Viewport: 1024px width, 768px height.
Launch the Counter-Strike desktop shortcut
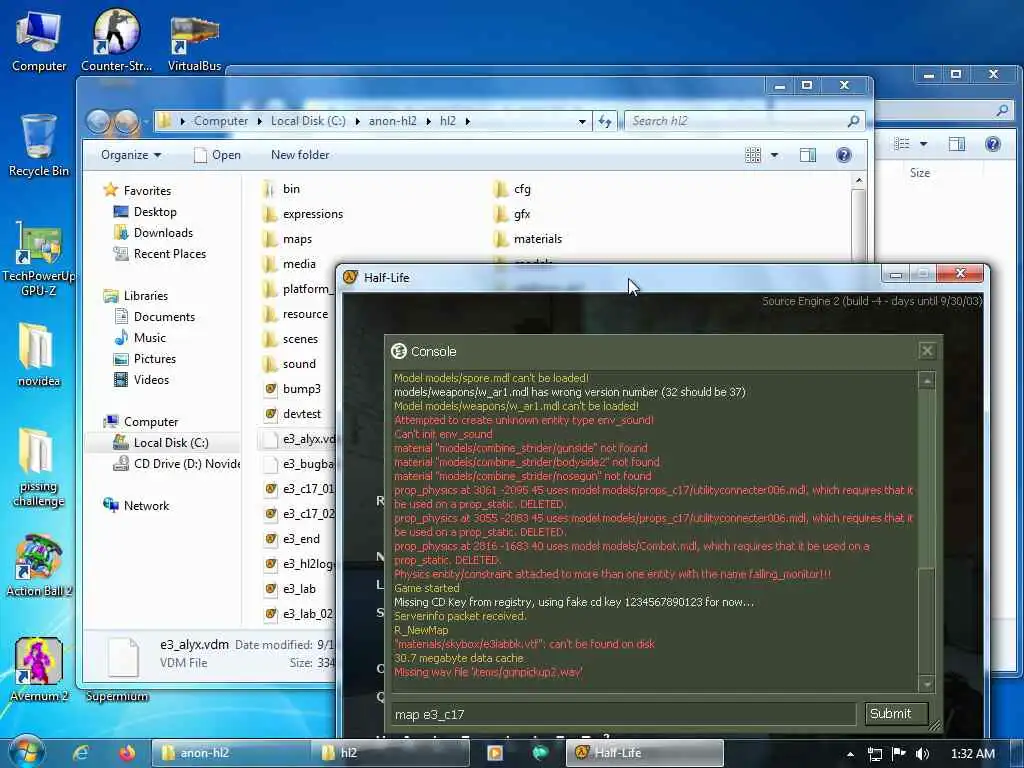pyautogui.click(x=116, y=40)
